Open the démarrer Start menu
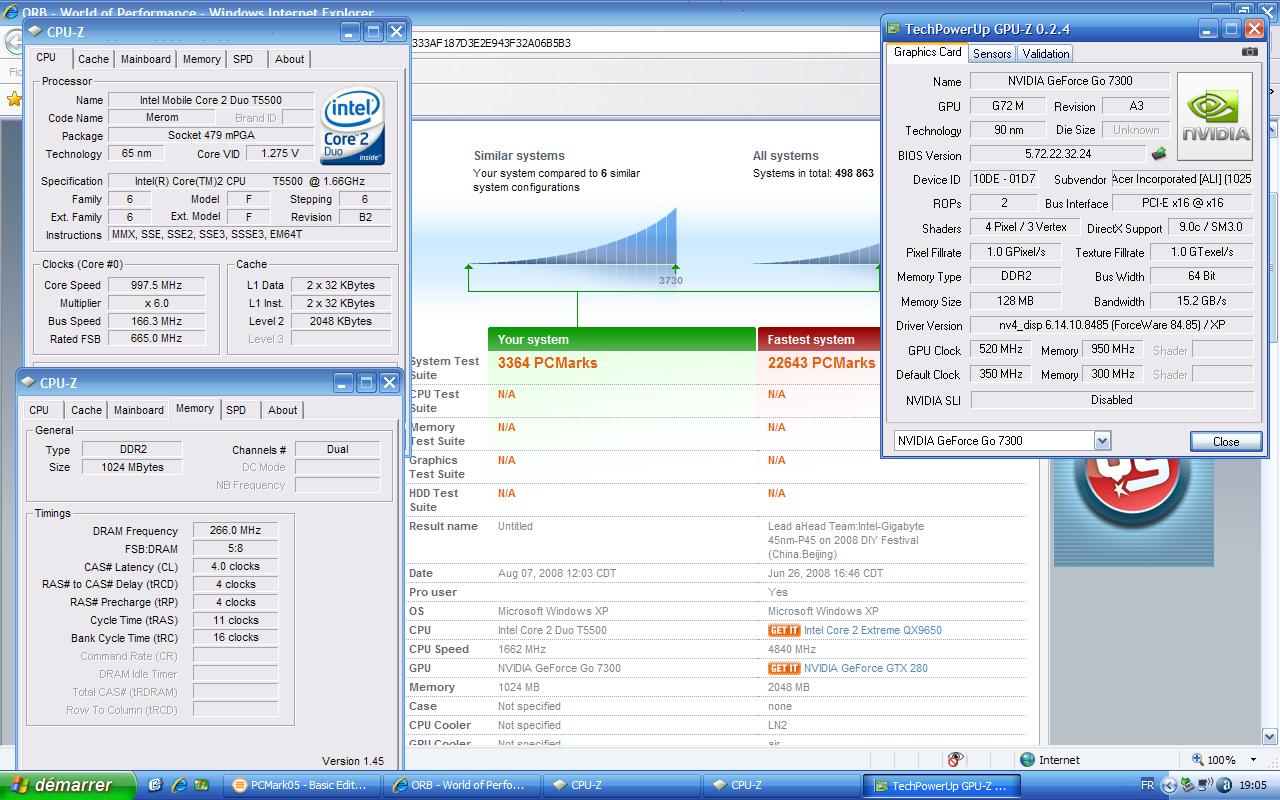 (67, 785)
